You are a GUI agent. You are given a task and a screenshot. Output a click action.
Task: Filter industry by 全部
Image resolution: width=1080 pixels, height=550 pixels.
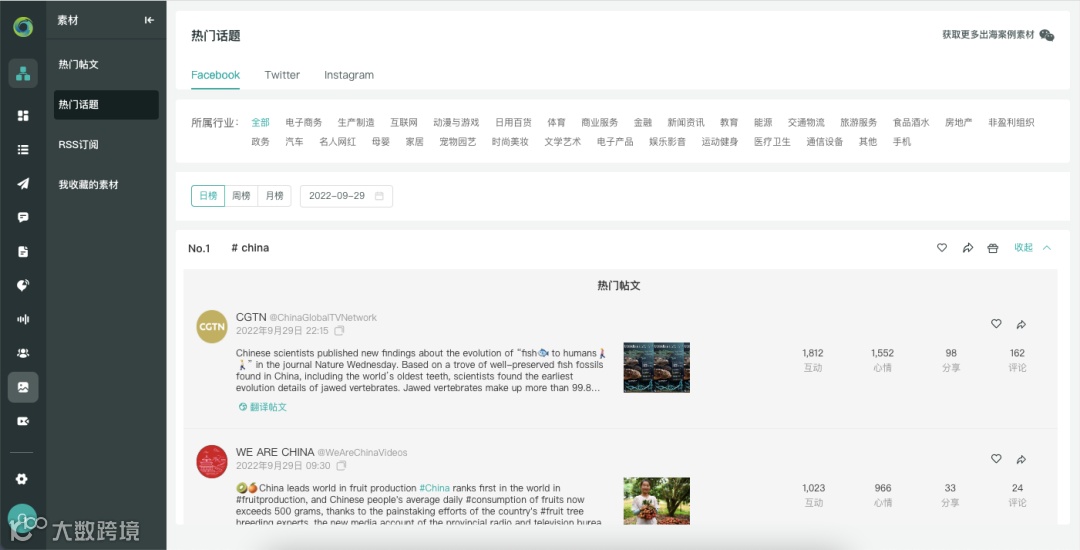pyautogui.click(x=260, y=123)
